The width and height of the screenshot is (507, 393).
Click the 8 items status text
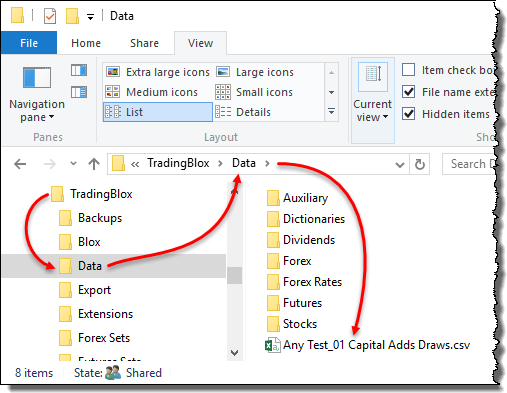(34, 373)
